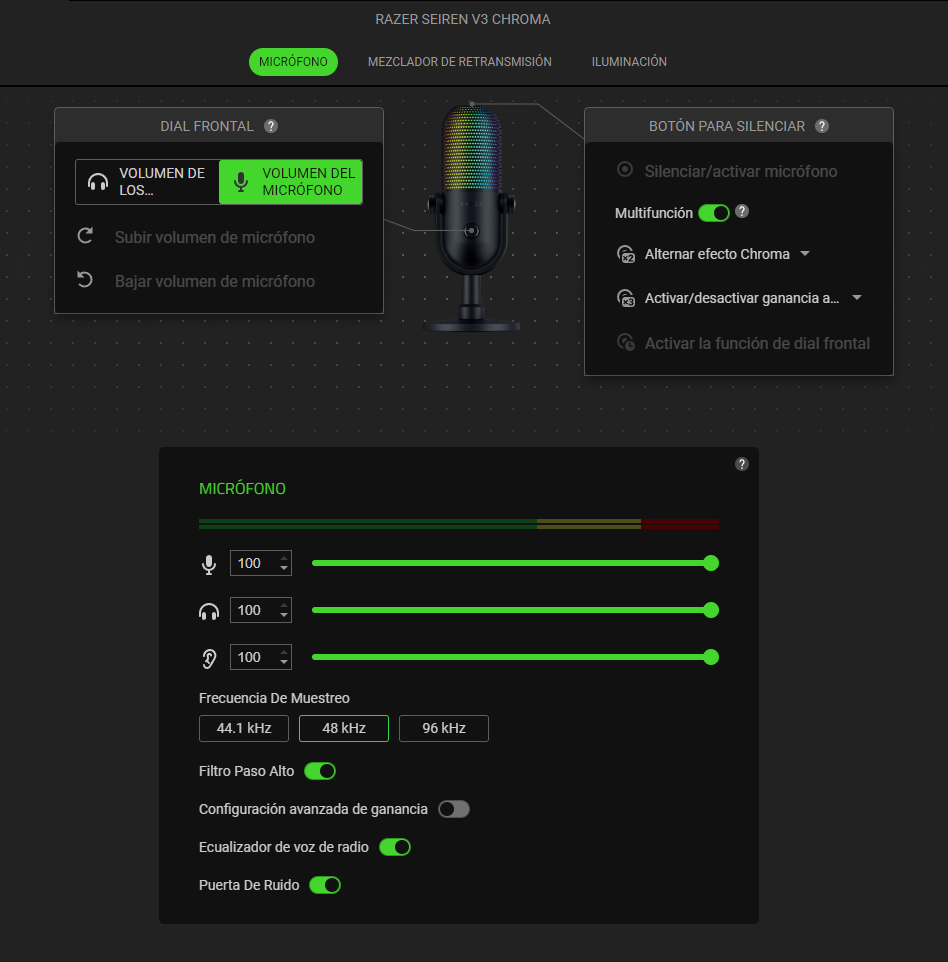The image size is (948, 962).
Task: Toggle the Multifunción switch
Action: tap(714, 213)
